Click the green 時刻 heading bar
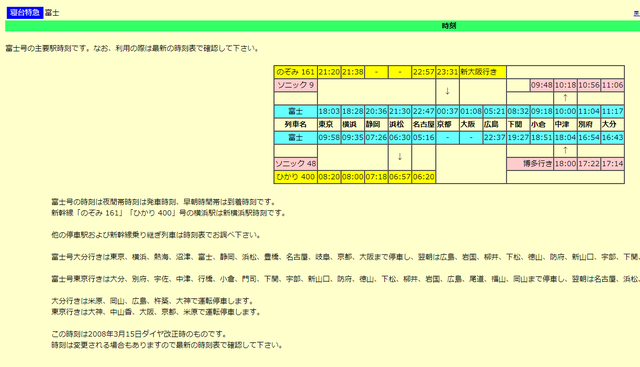Screen dimensions: 640x367 click(322, 26)
